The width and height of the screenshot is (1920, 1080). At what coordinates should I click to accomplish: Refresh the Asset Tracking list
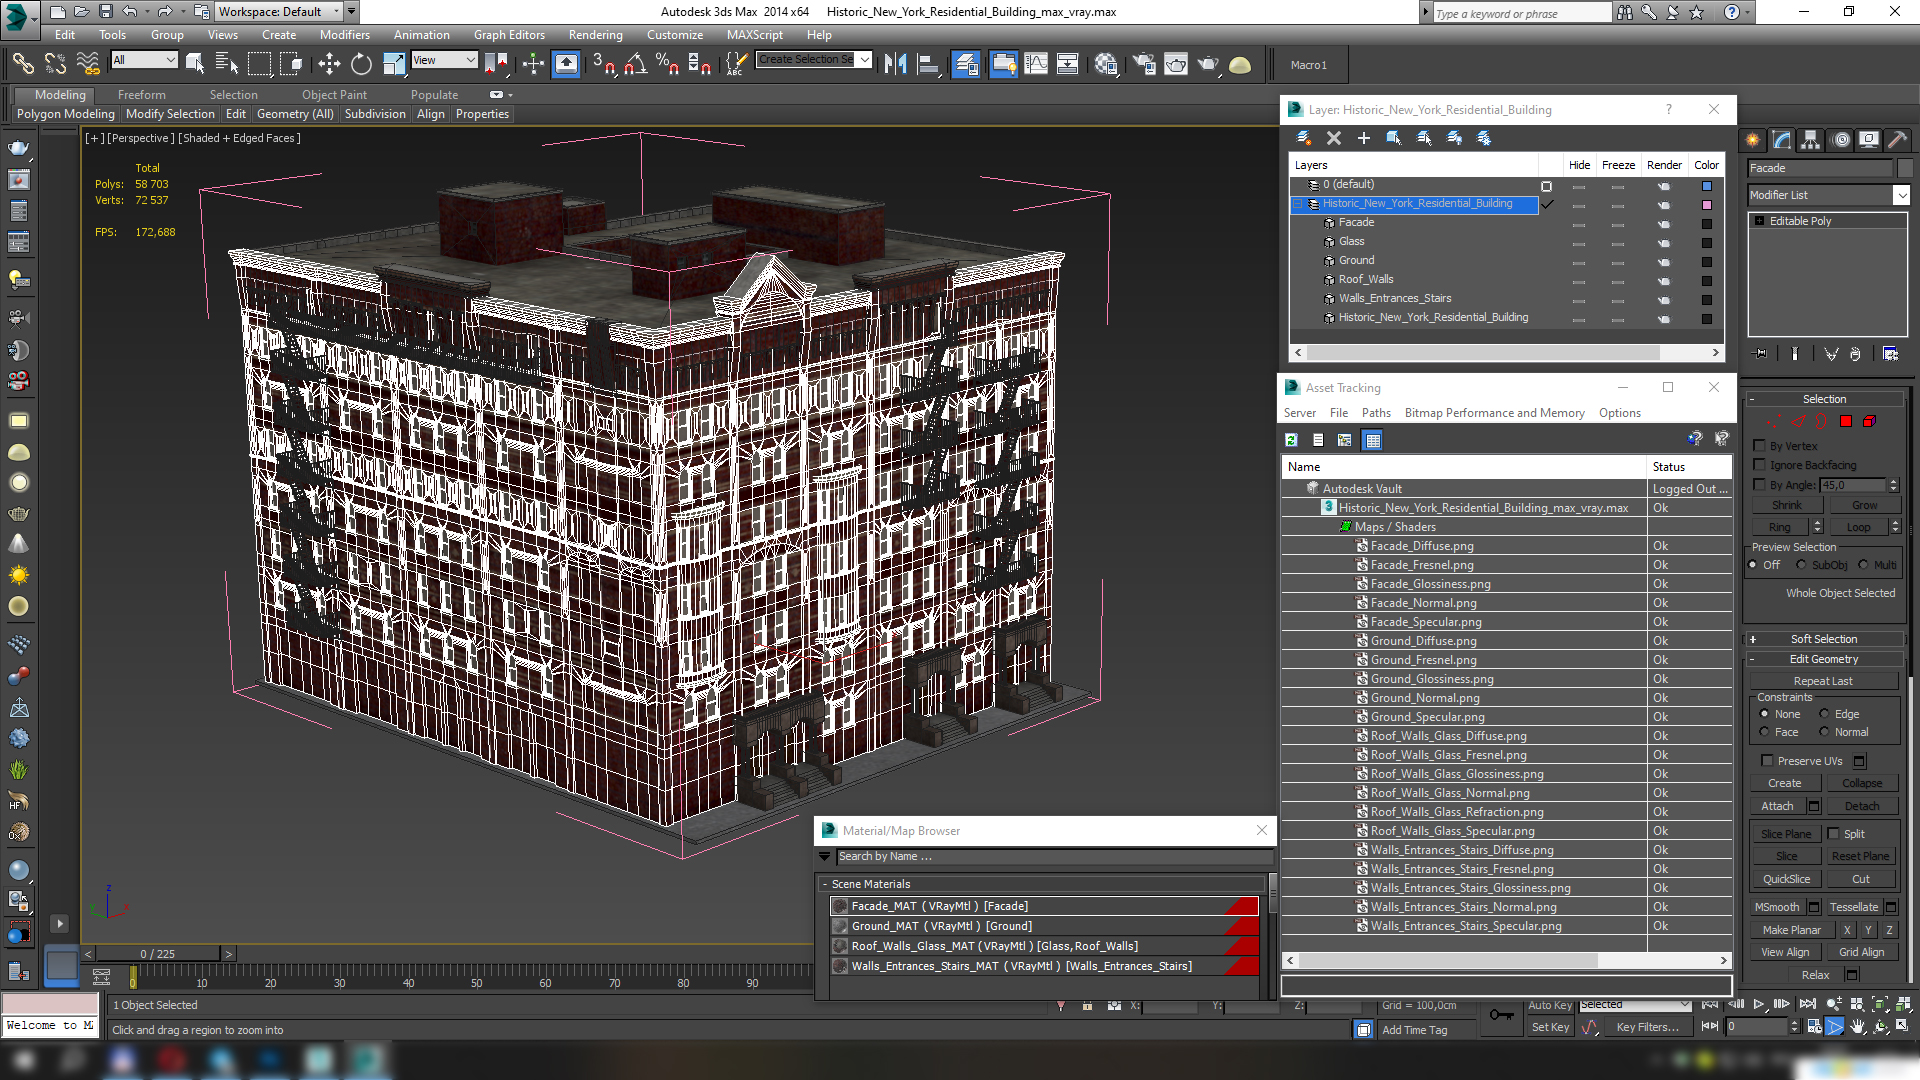(x=1291, y=440)
